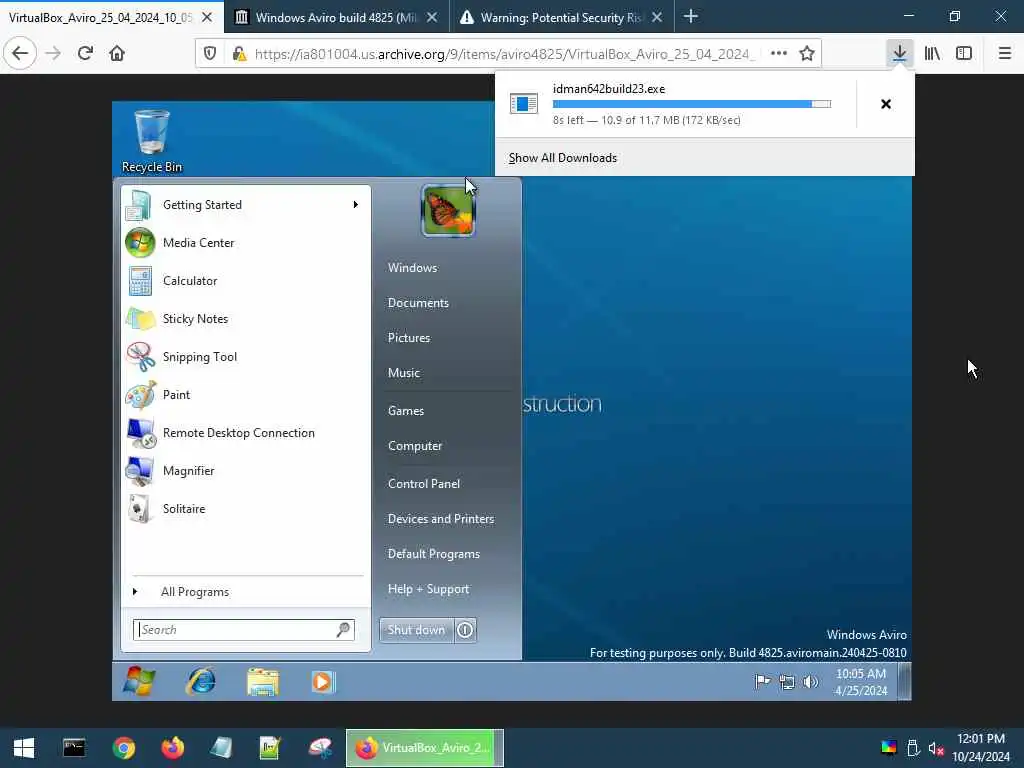Click the insecure connection padlock icon
The width and height of the screenshot is (1024, 768).
[240, 54]
